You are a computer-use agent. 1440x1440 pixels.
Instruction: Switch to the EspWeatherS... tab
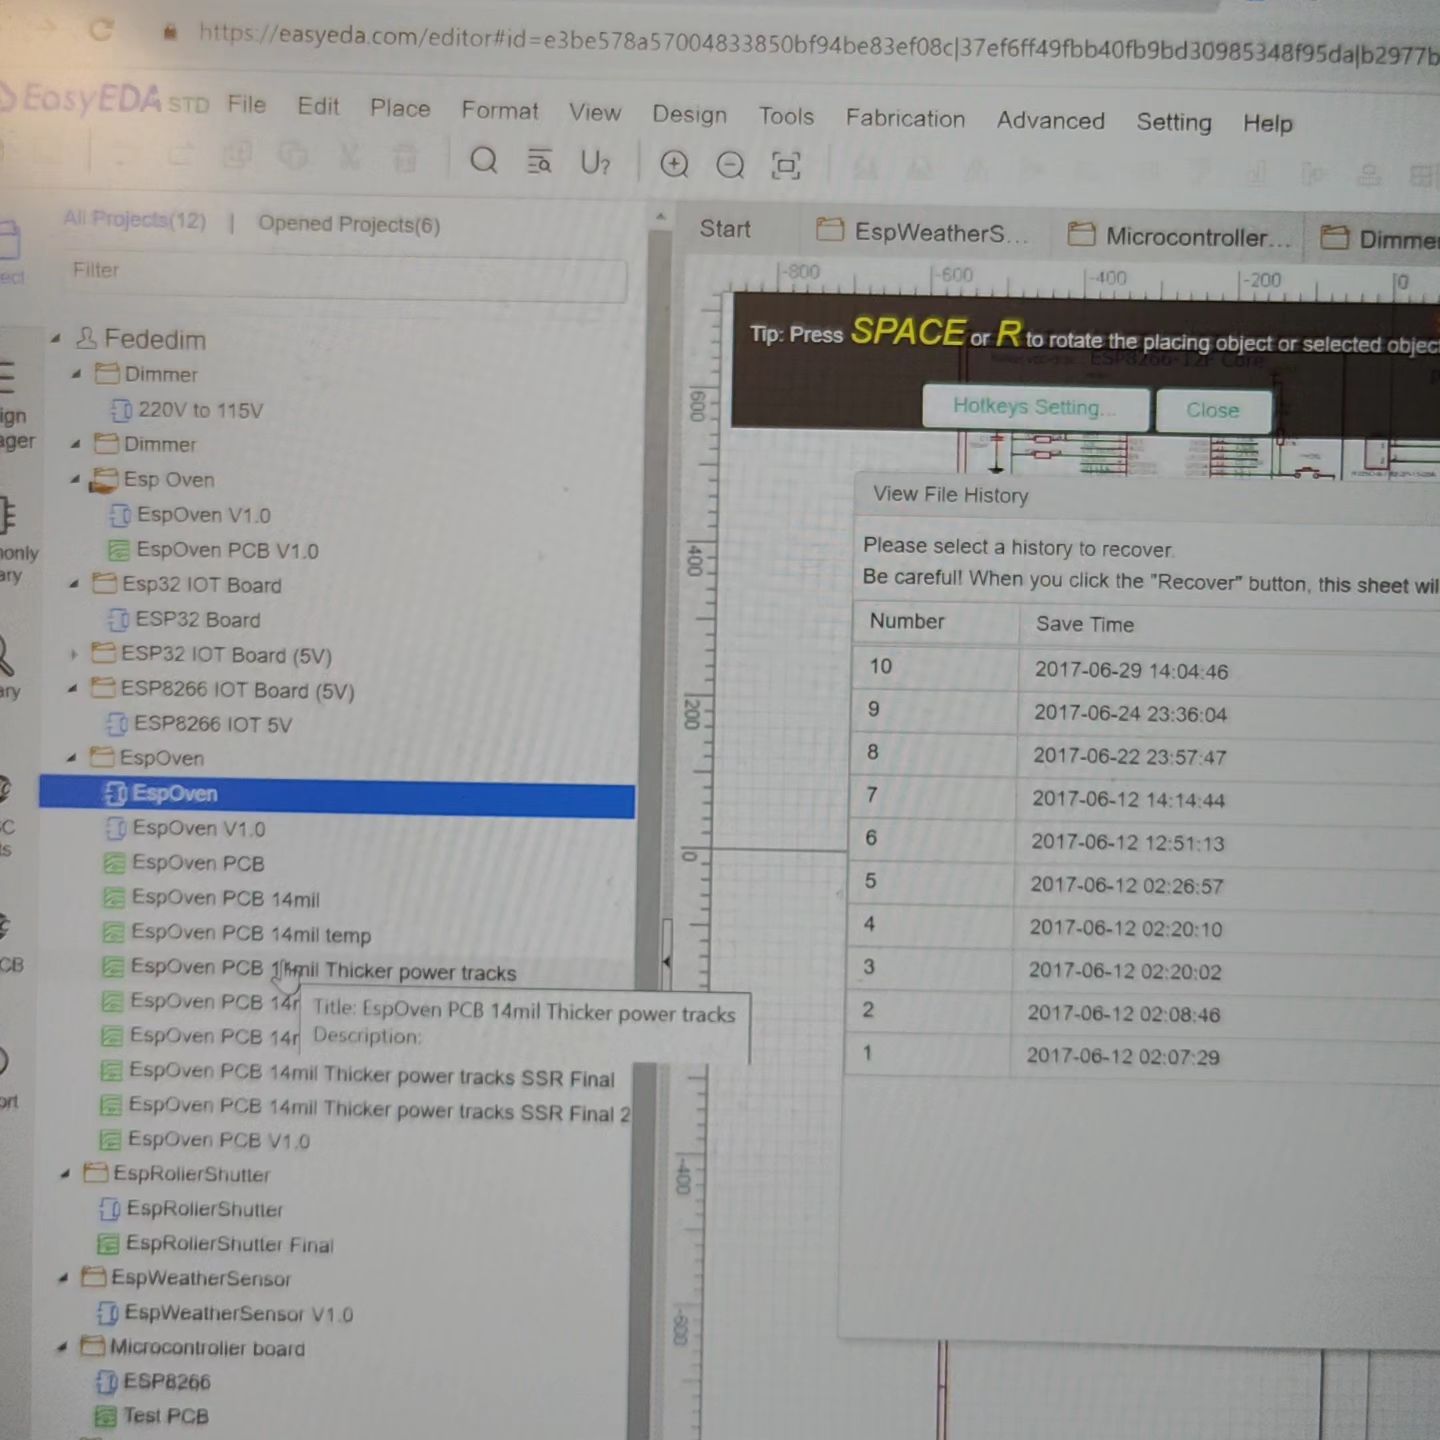(x=922, y=233)
